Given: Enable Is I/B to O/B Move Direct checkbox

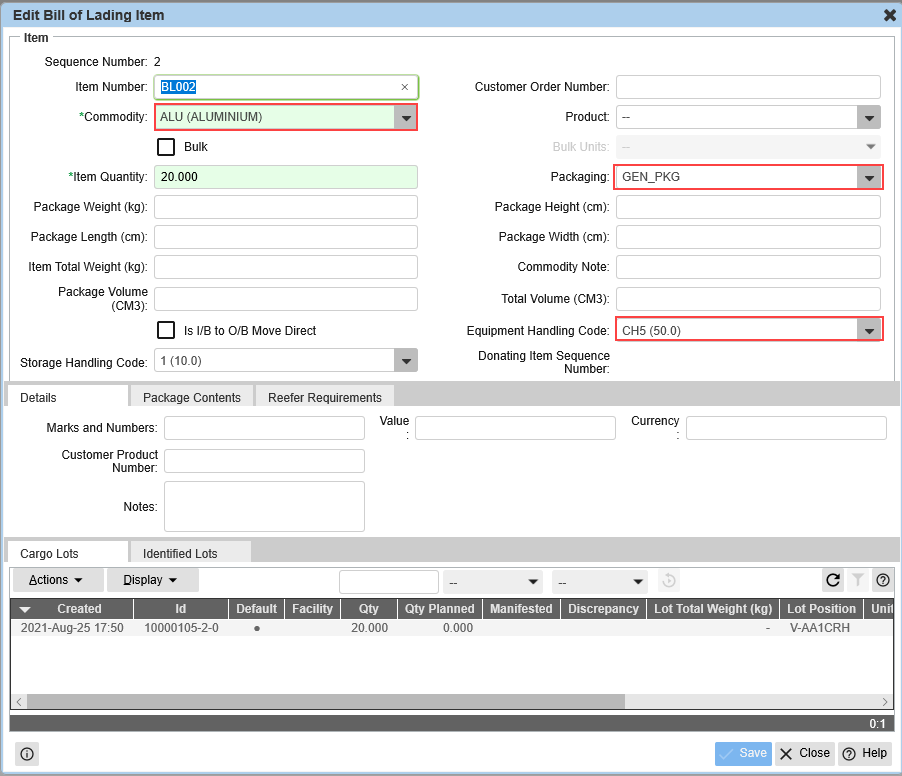Looking at the screenshot, I should point(166,330).
